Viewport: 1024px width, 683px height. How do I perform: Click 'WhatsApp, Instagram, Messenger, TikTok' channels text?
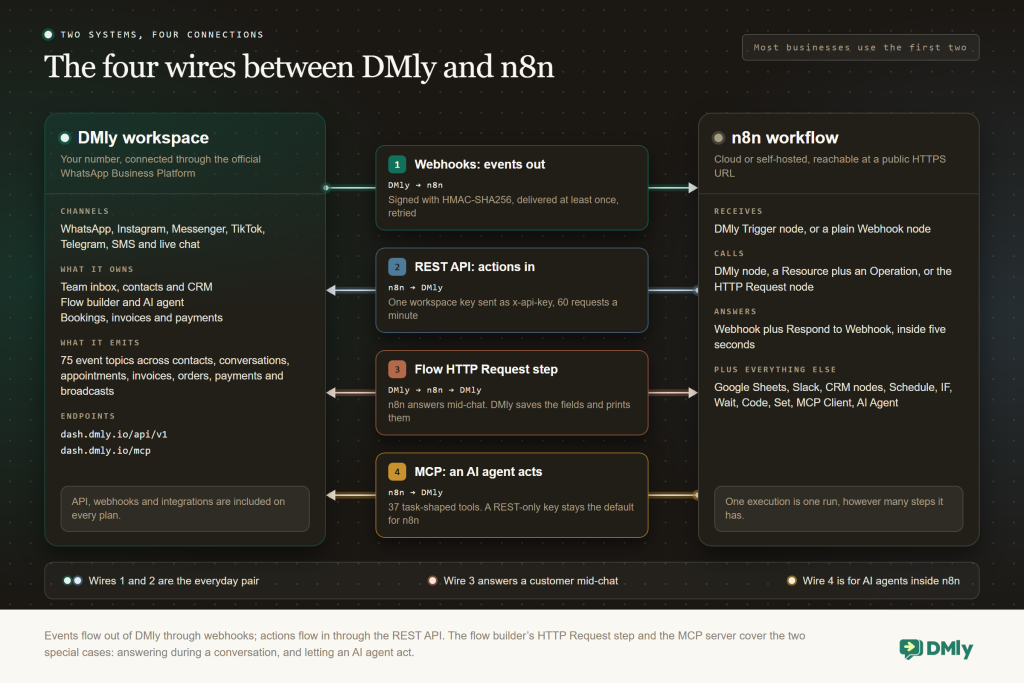coord(163,236)
